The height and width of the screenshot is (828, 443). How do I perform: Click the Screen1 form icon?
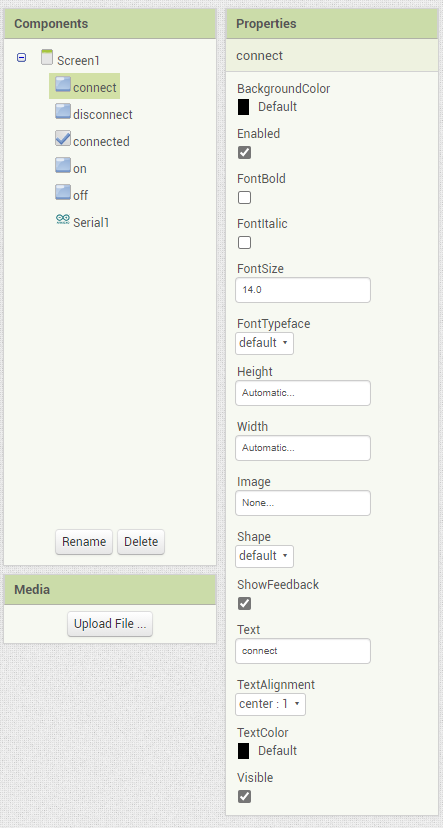47,57
